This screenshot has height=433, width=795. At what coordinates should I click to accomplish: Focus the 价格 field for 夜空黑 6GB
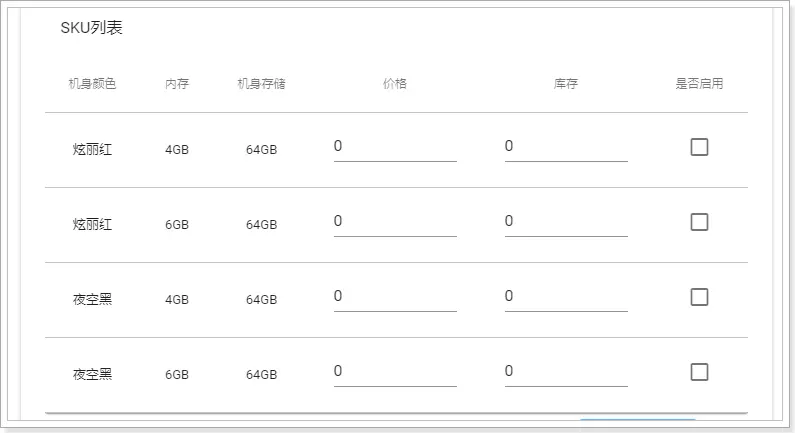pos(395,372)
